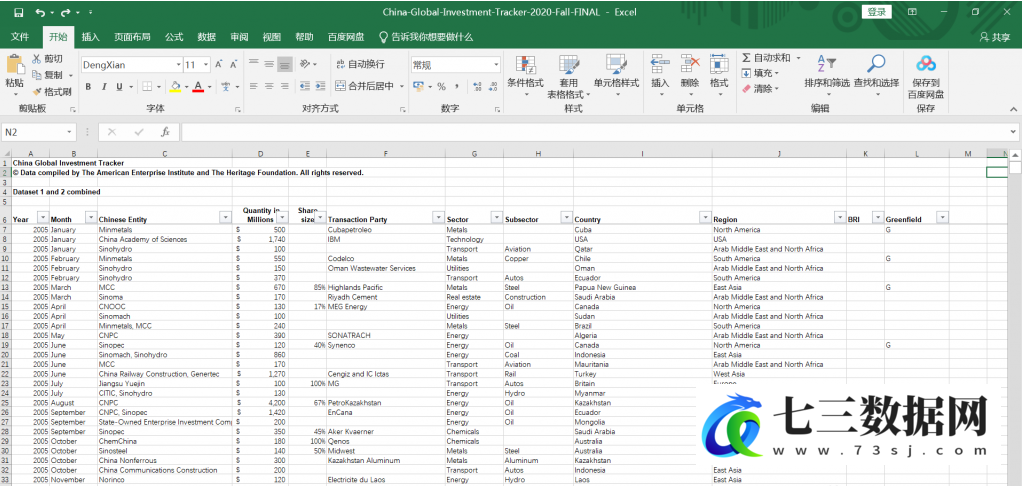Align text to the right

tap(284, 86)
